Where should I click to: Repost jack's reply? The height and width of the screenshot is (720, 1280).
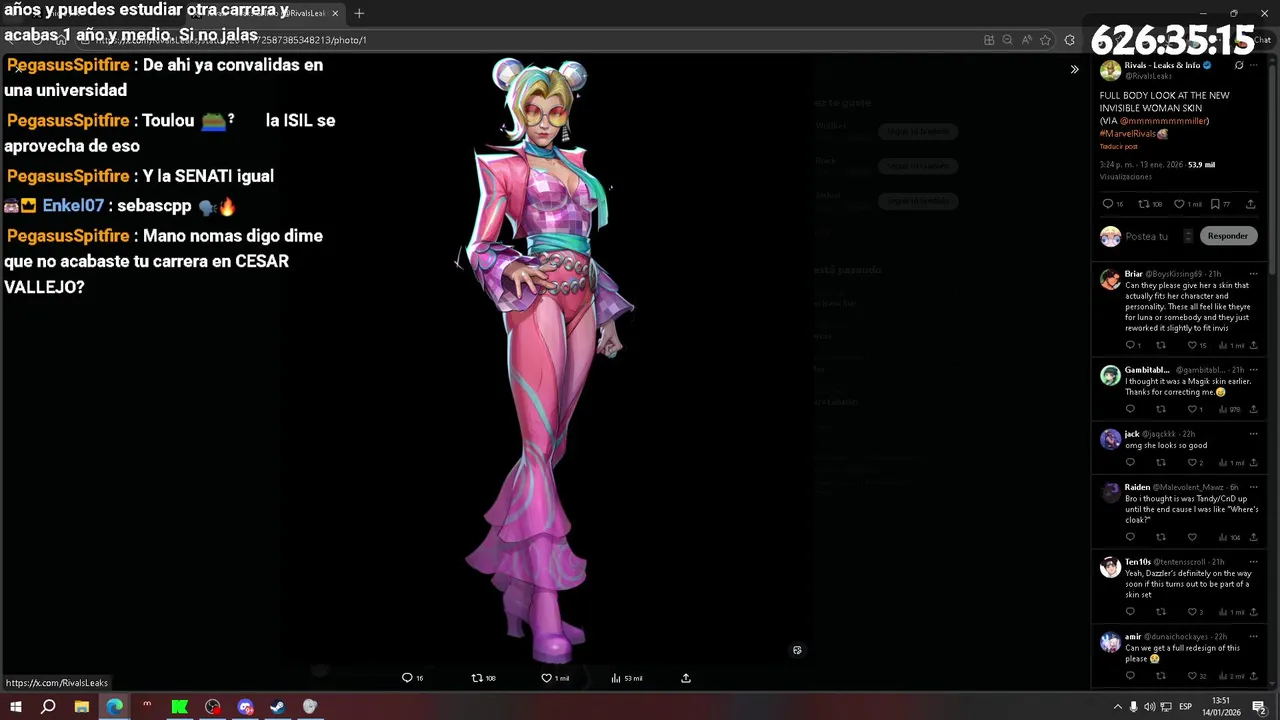pos(1161,462)
